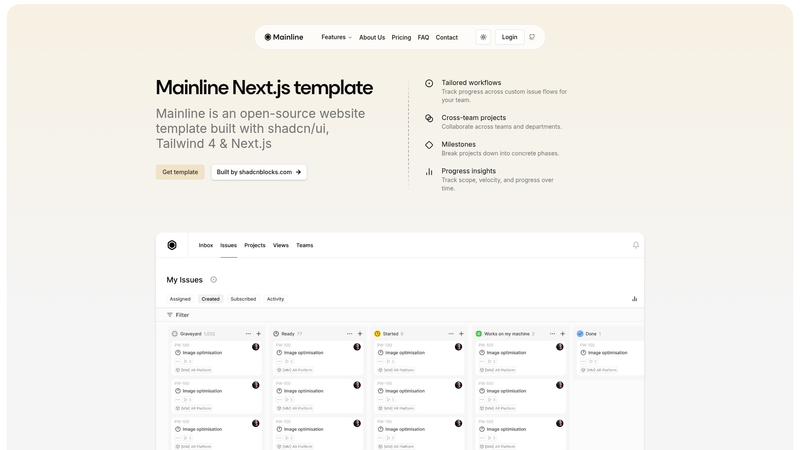Click the hexagon app logo in dashboard
This screenshot has height=450, width=800.
coord(172,245)
